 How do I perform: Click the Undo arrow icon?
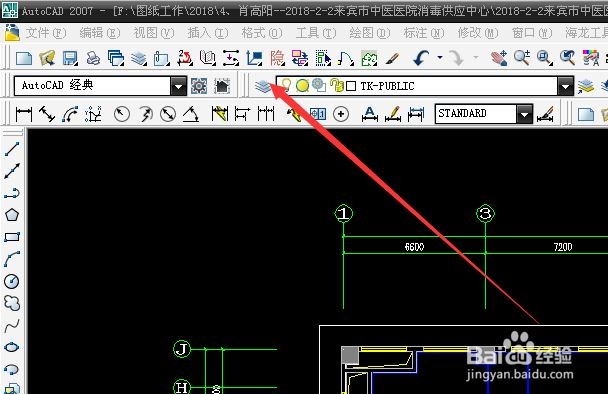point(421,58)
